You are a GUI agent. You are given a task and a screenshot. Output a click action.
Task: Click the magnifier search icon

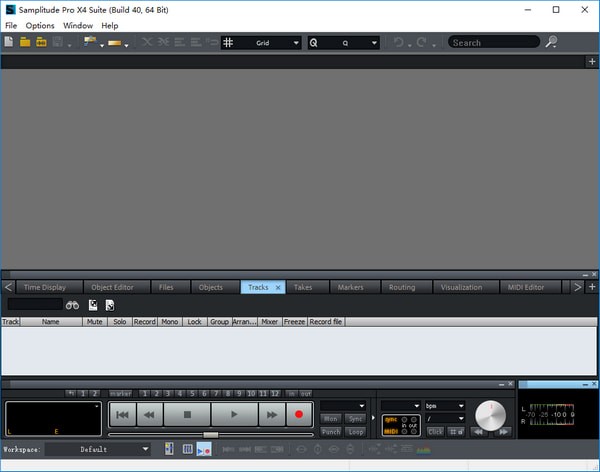point(551,41)
